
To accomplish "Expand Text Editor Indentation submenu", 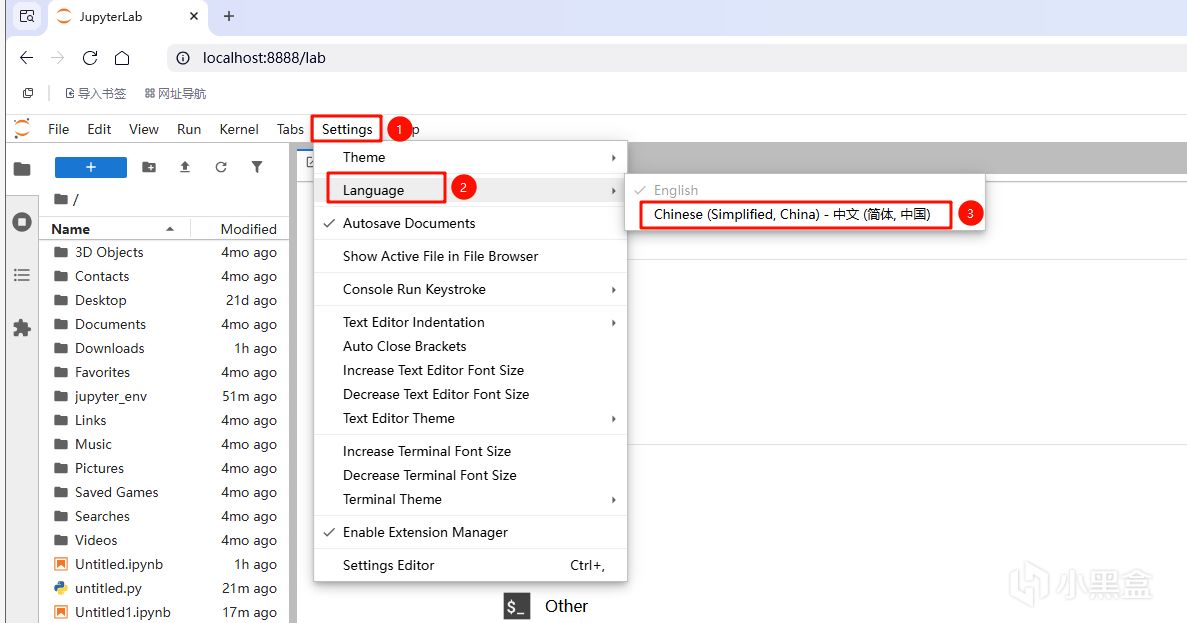I will pos(470,322).
